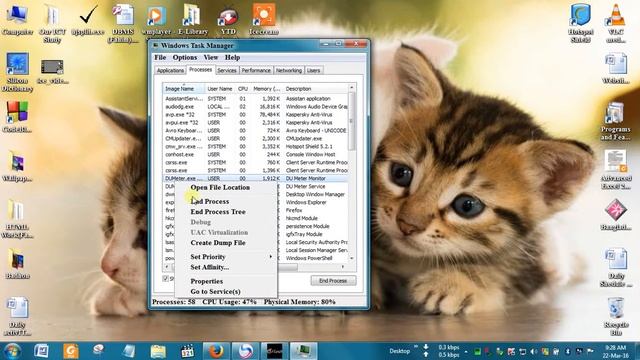
Task: Open the DBMS document icon on desktop
Action: click(x=122, y=24)
